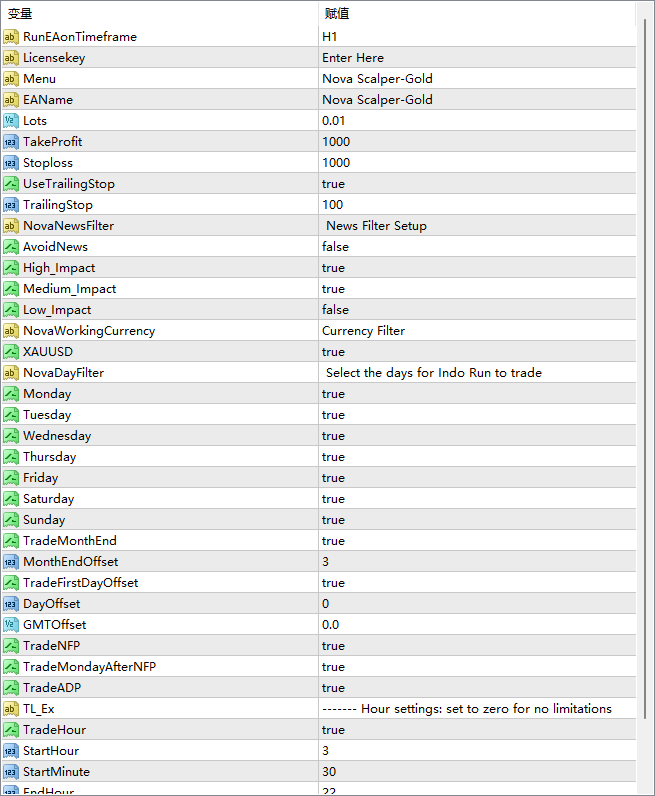Screen dimensions: 655x796
Task: Edit the Licensekey 'Enter Here' value
Action: point(353,58)
